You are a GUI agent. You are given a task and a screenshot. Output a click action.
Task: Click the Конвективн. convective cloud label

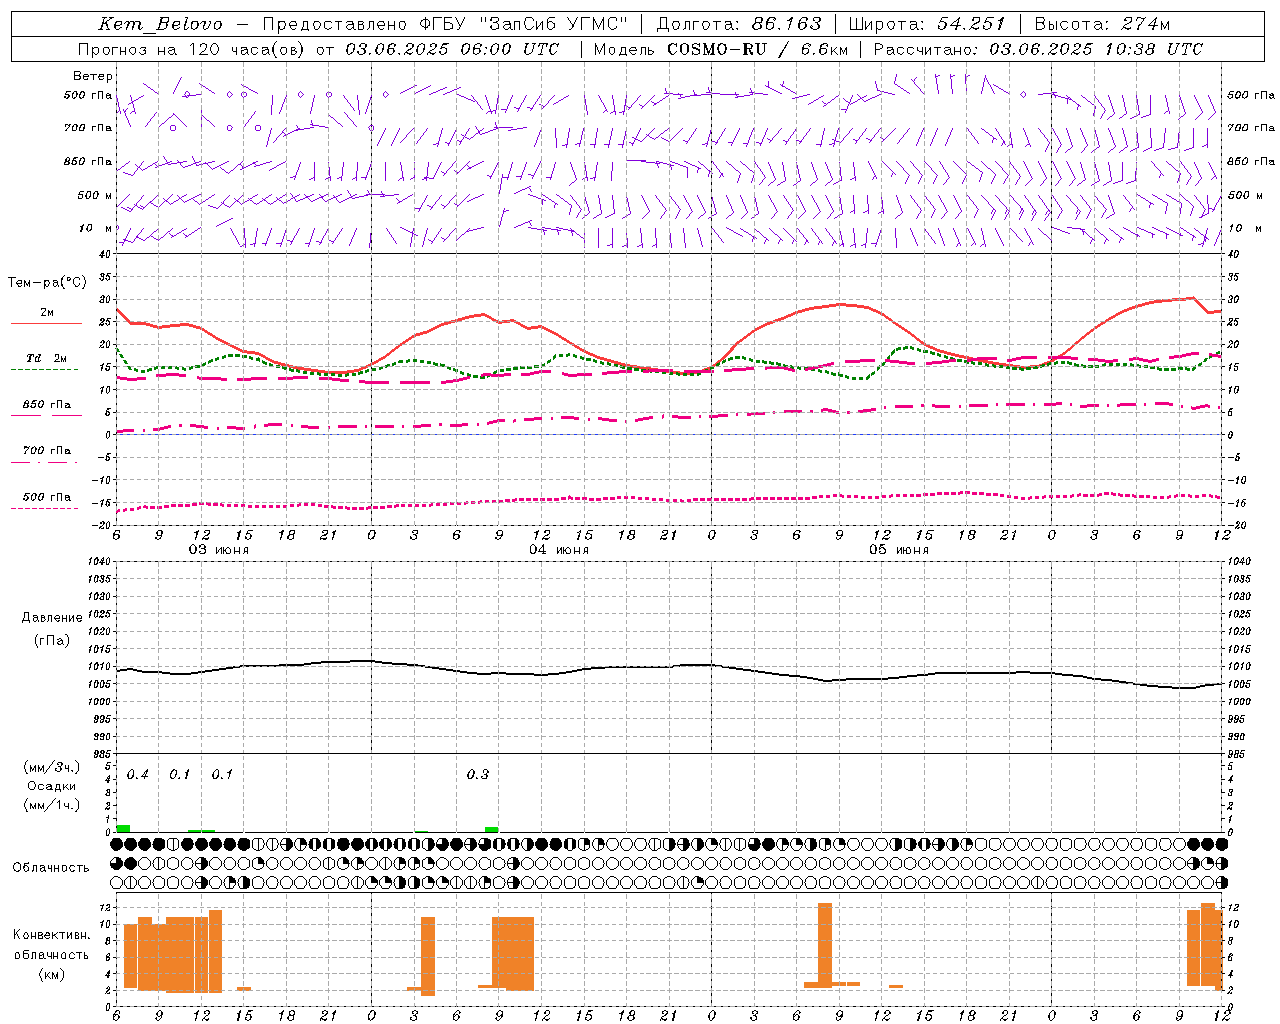(51, 934)
